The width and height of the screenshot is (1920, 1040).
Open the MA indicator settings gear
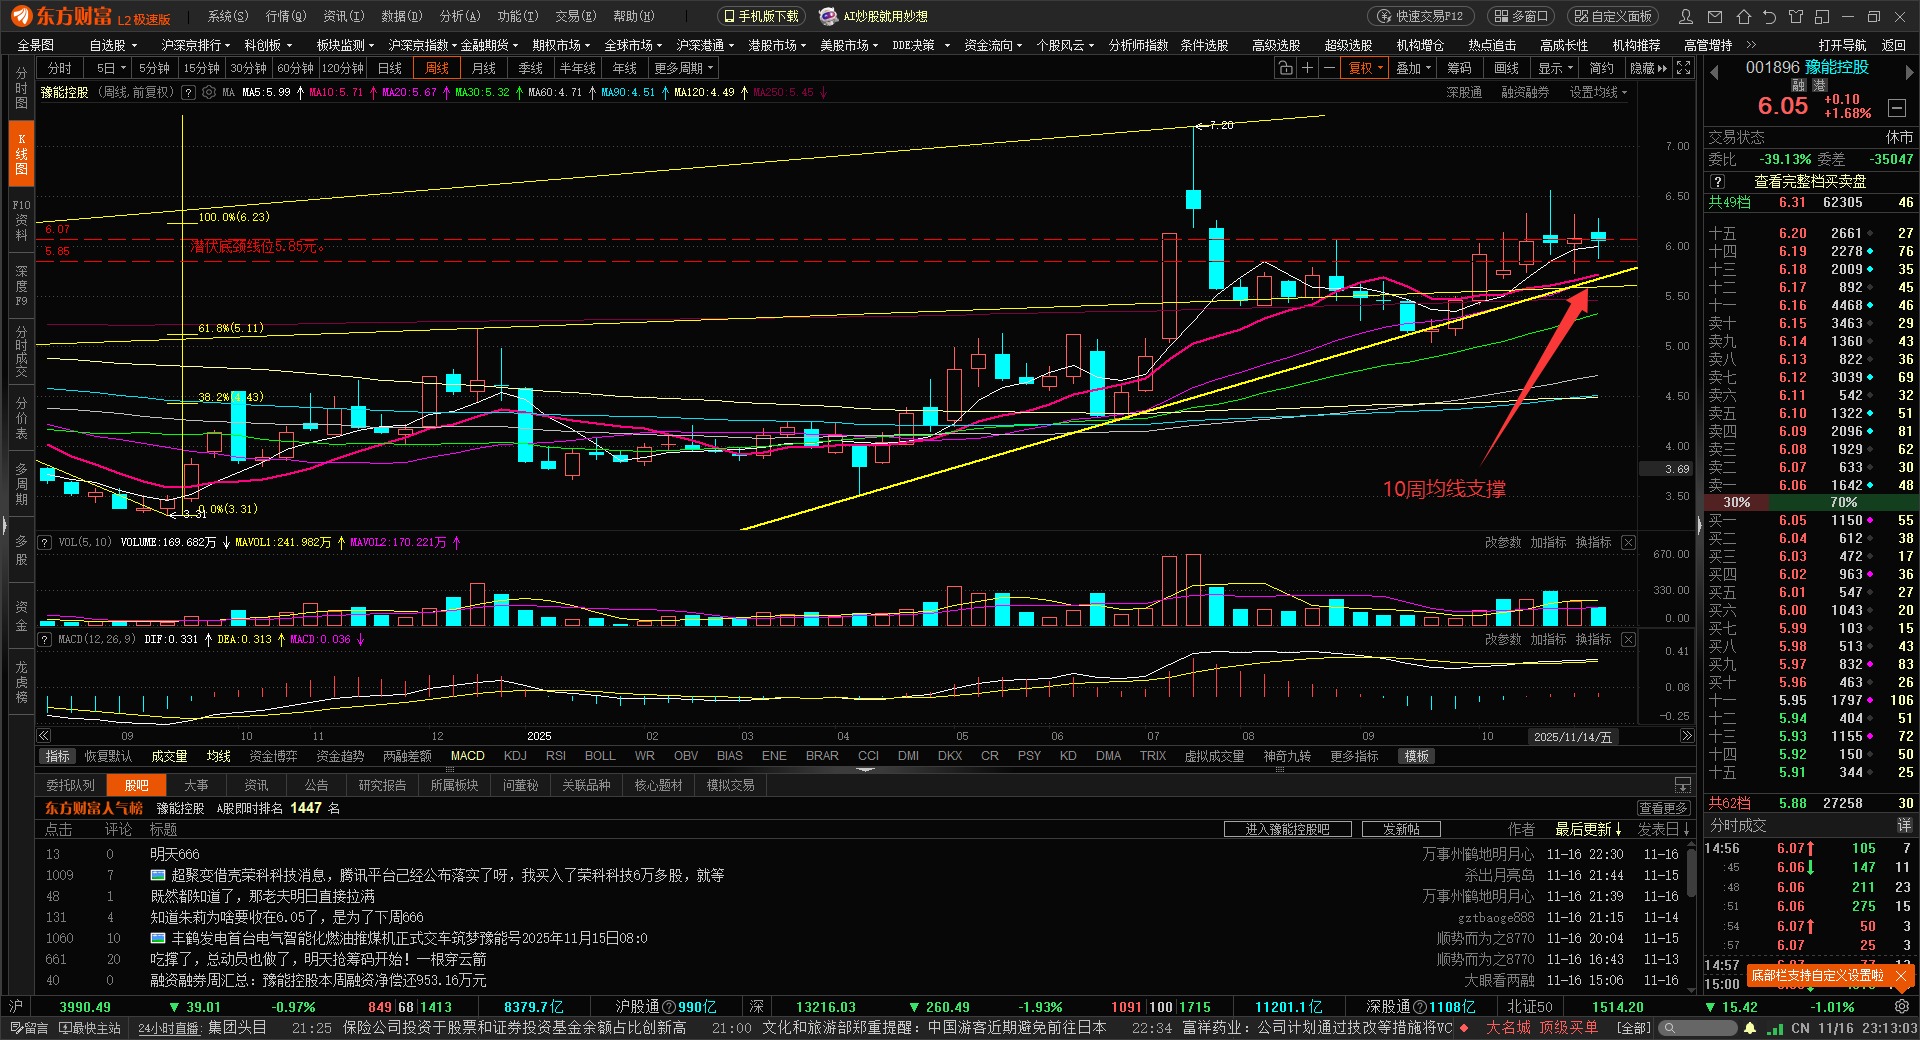click(209, 92)
